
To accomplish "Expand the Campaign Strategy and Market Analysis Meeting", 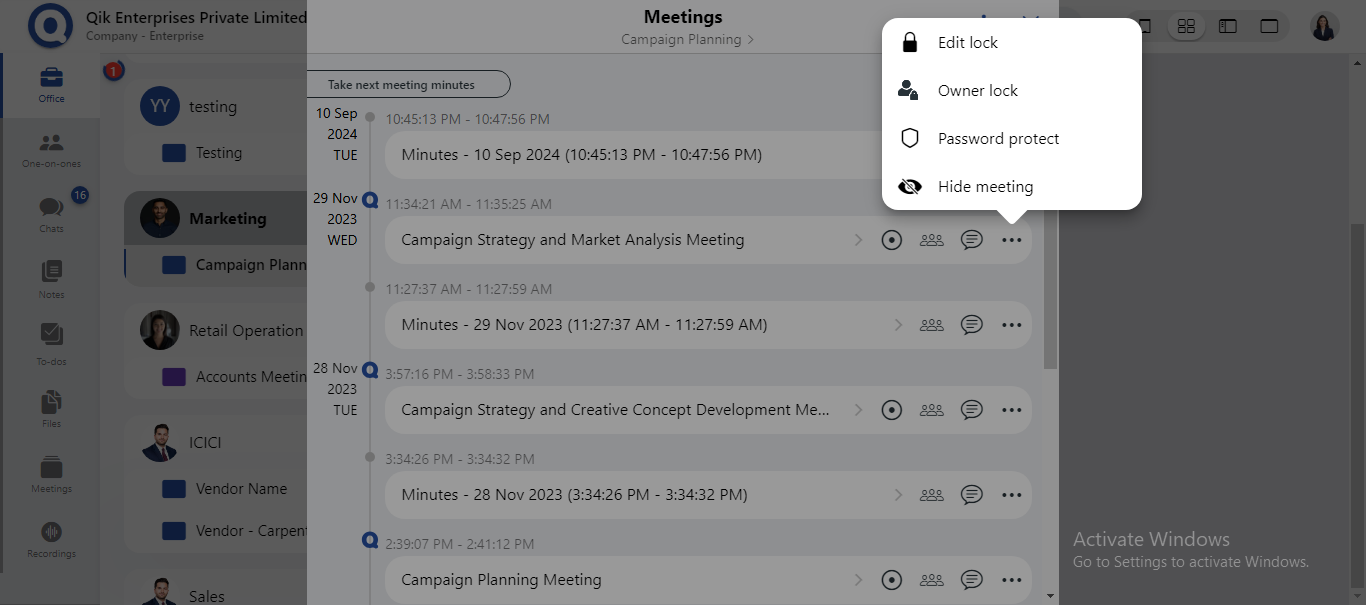I will (x=858, y=239).
